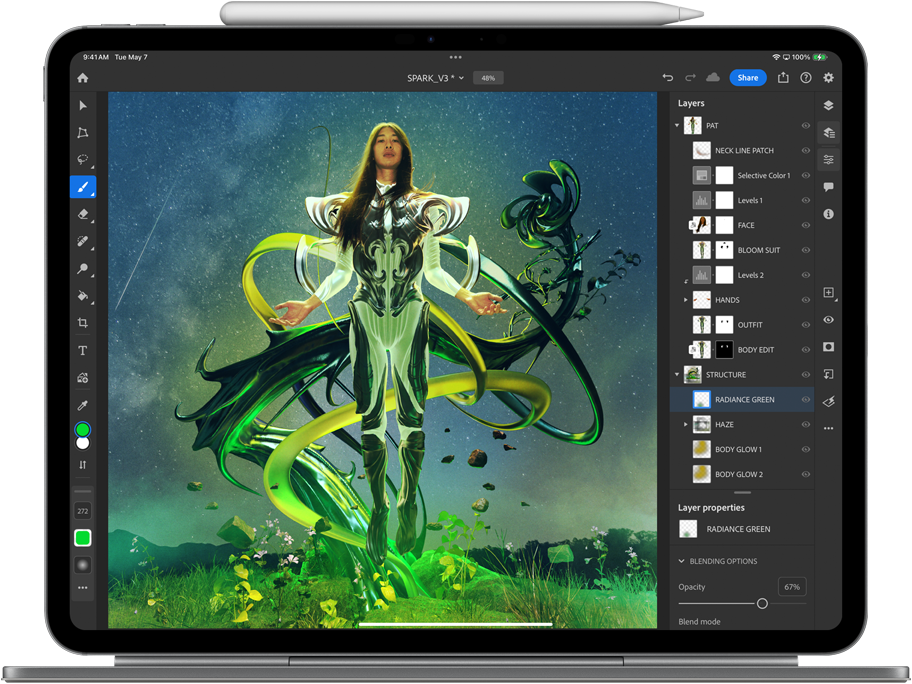Pick the Eyedropper tool
912x684 pixels.
[x=83, y=405]
